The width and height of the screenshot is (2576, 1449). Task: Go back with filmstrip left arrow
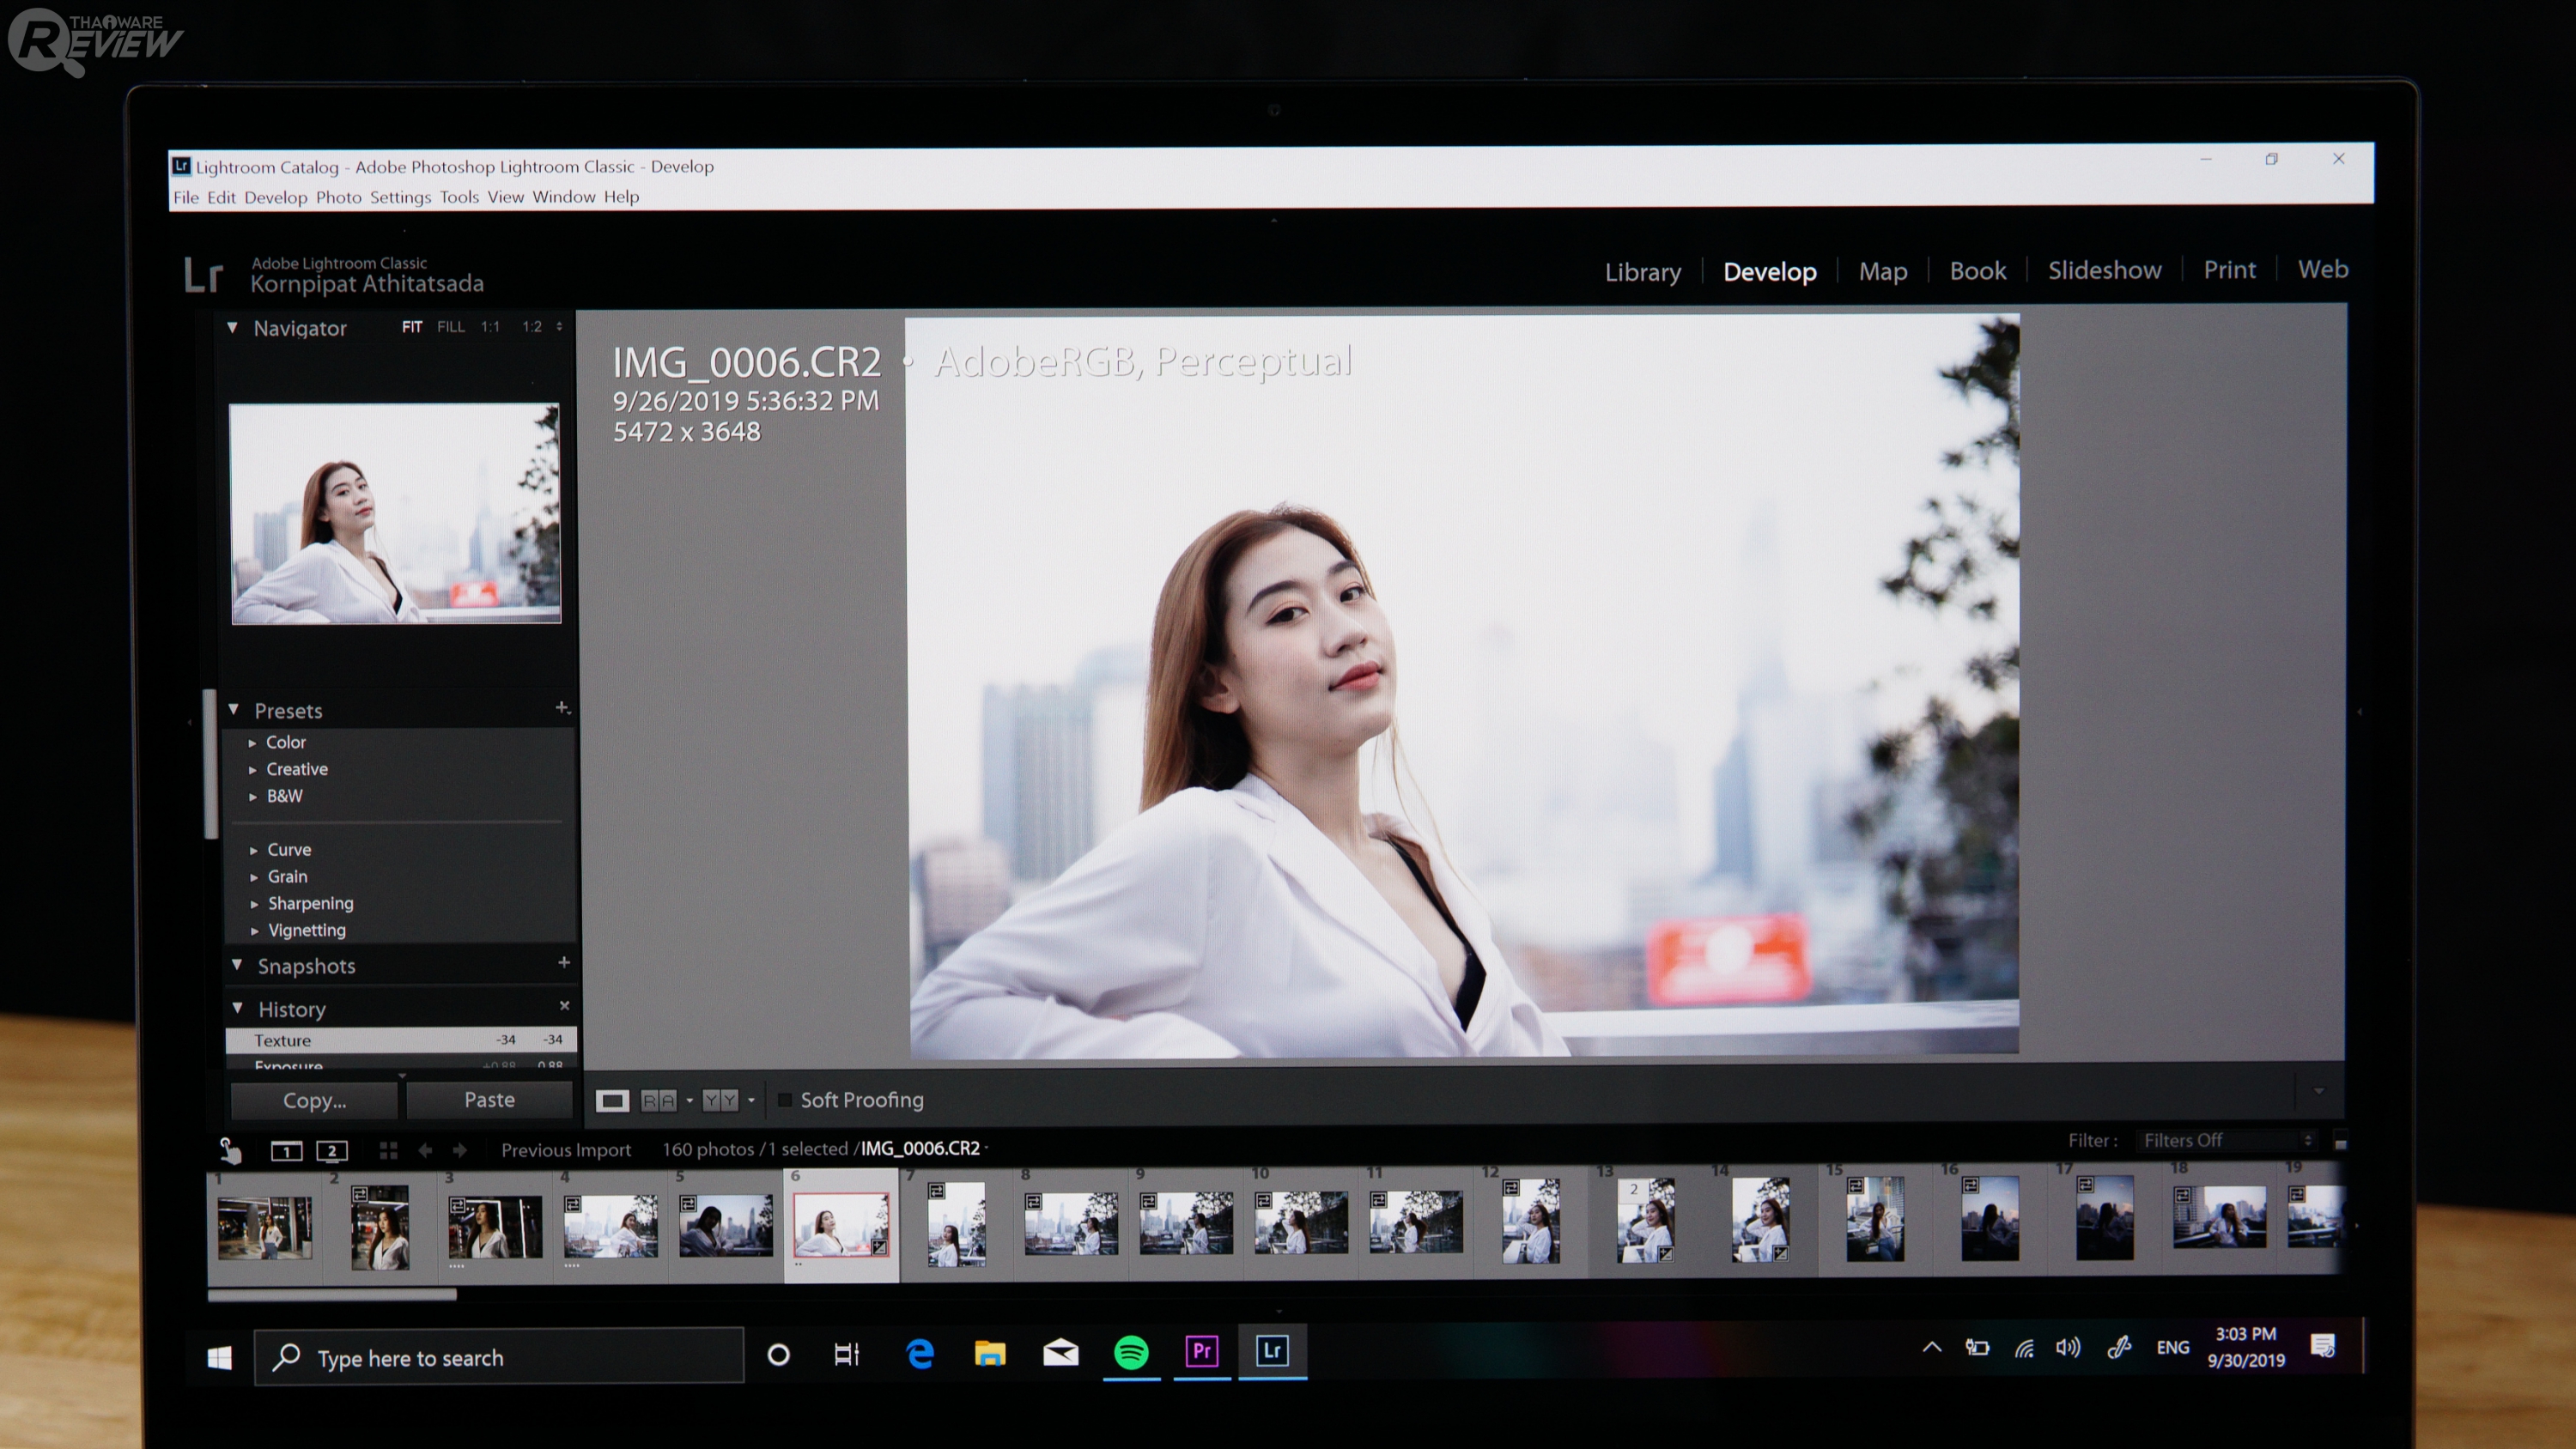[x=425, y=1151]
